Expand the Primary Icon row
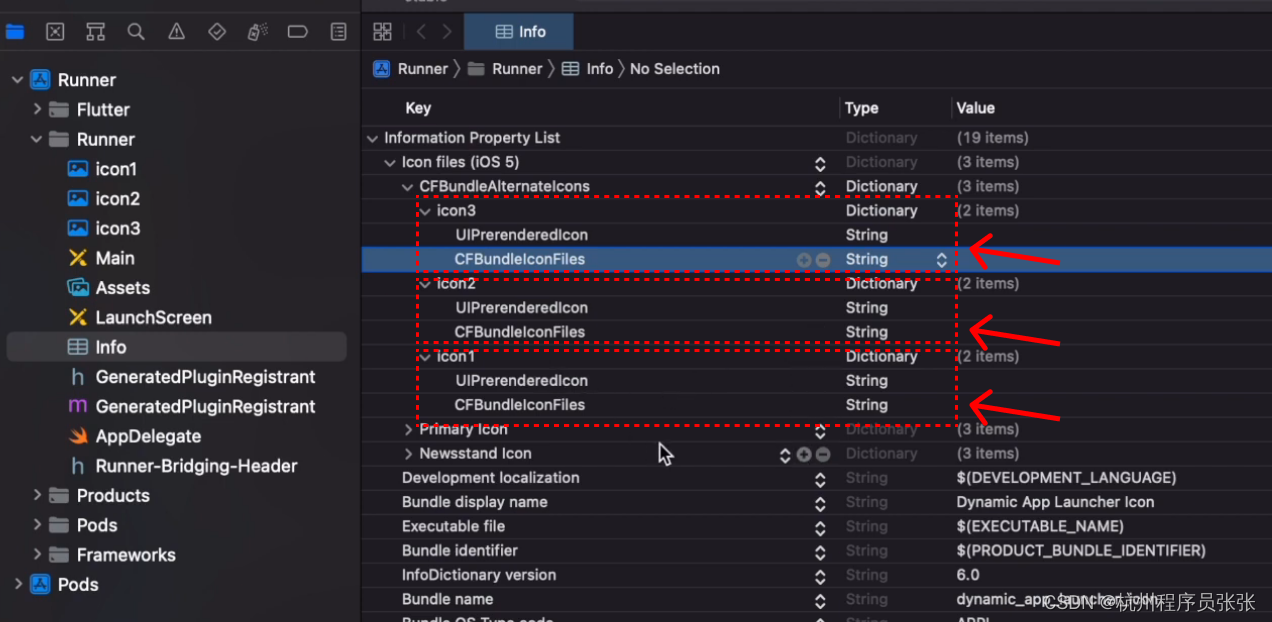Viewport: 1272px width, 622px height. (407, 429)
